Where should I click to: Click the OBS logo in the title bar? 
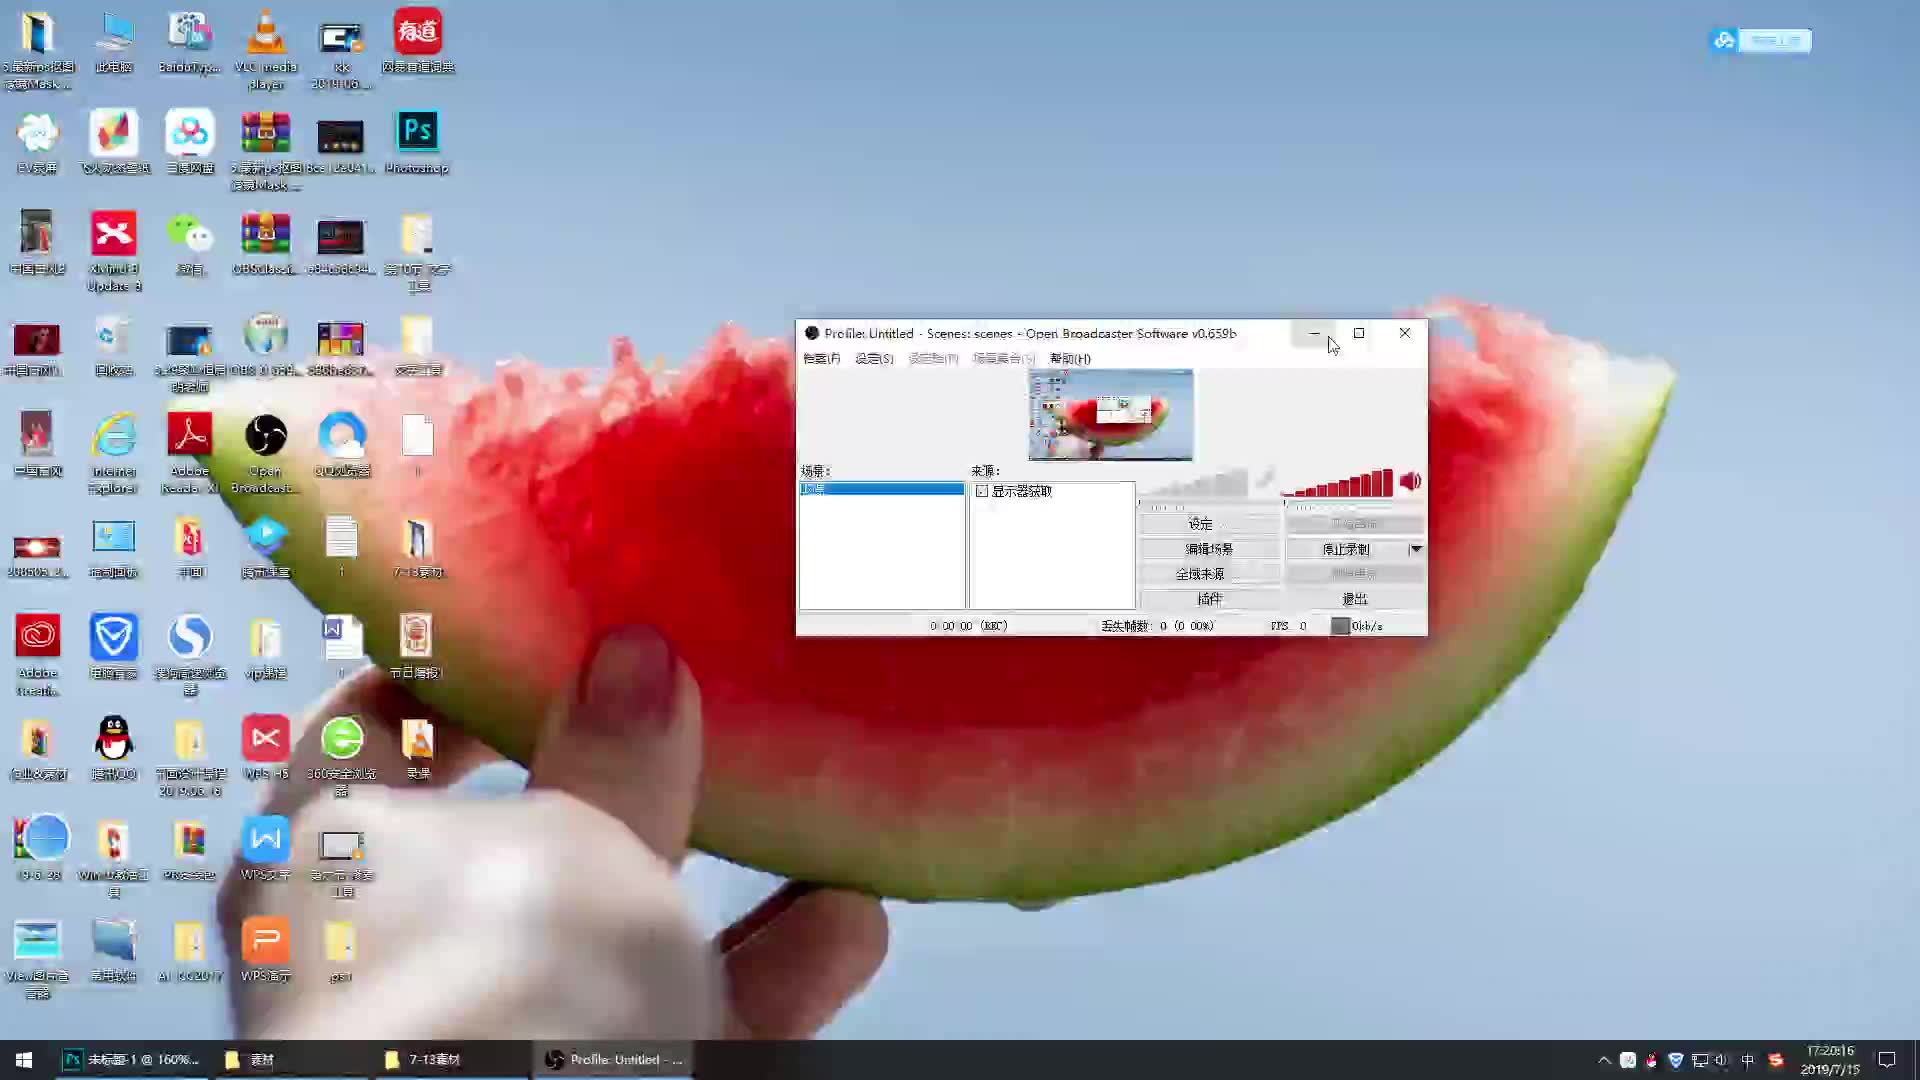812,333
